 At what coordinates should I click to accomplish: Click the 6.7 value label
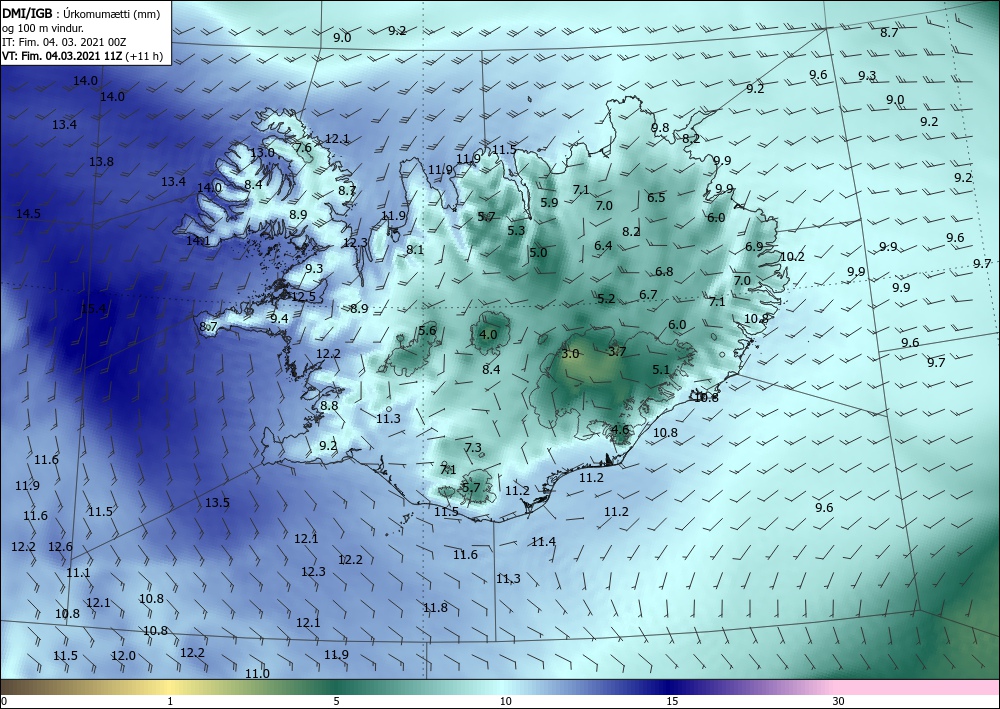pyautogui.click(x=648, y=295)
